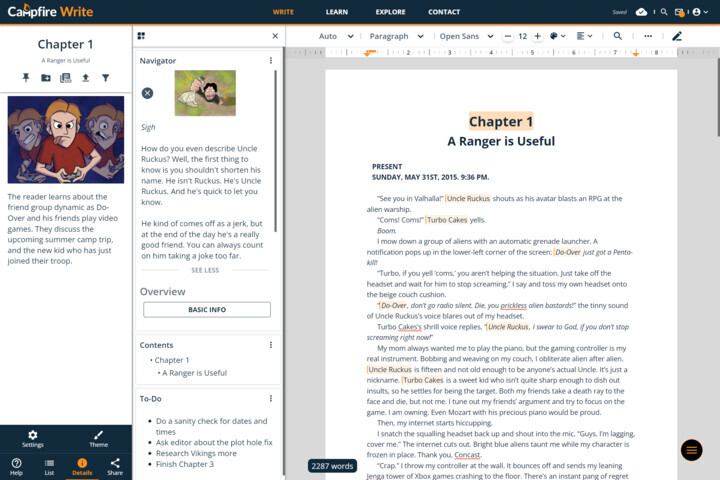Open the more options ellipsis in toolbar

click(x=648, y=36)
